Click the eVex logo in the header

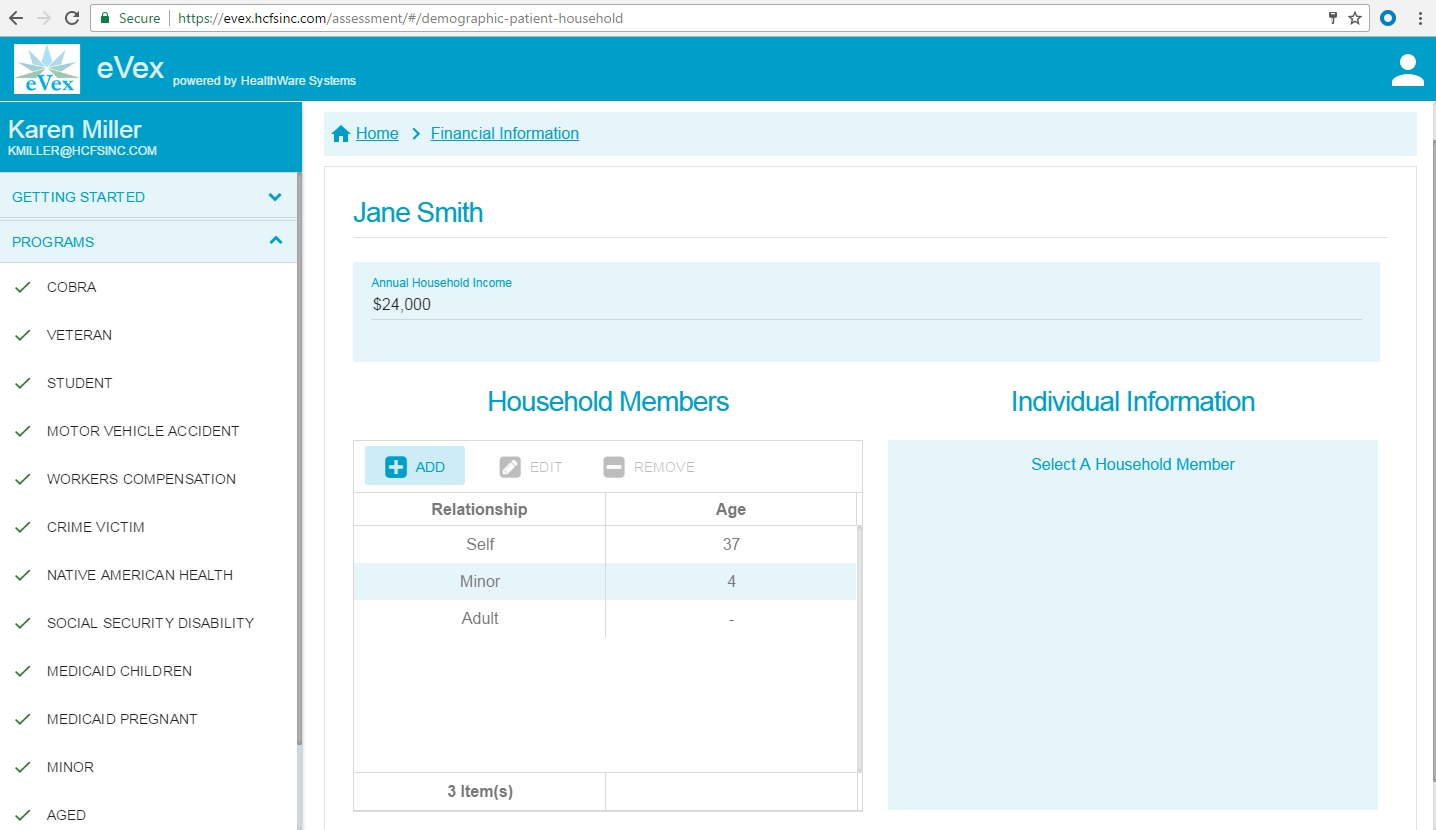(x=47, y=69)
